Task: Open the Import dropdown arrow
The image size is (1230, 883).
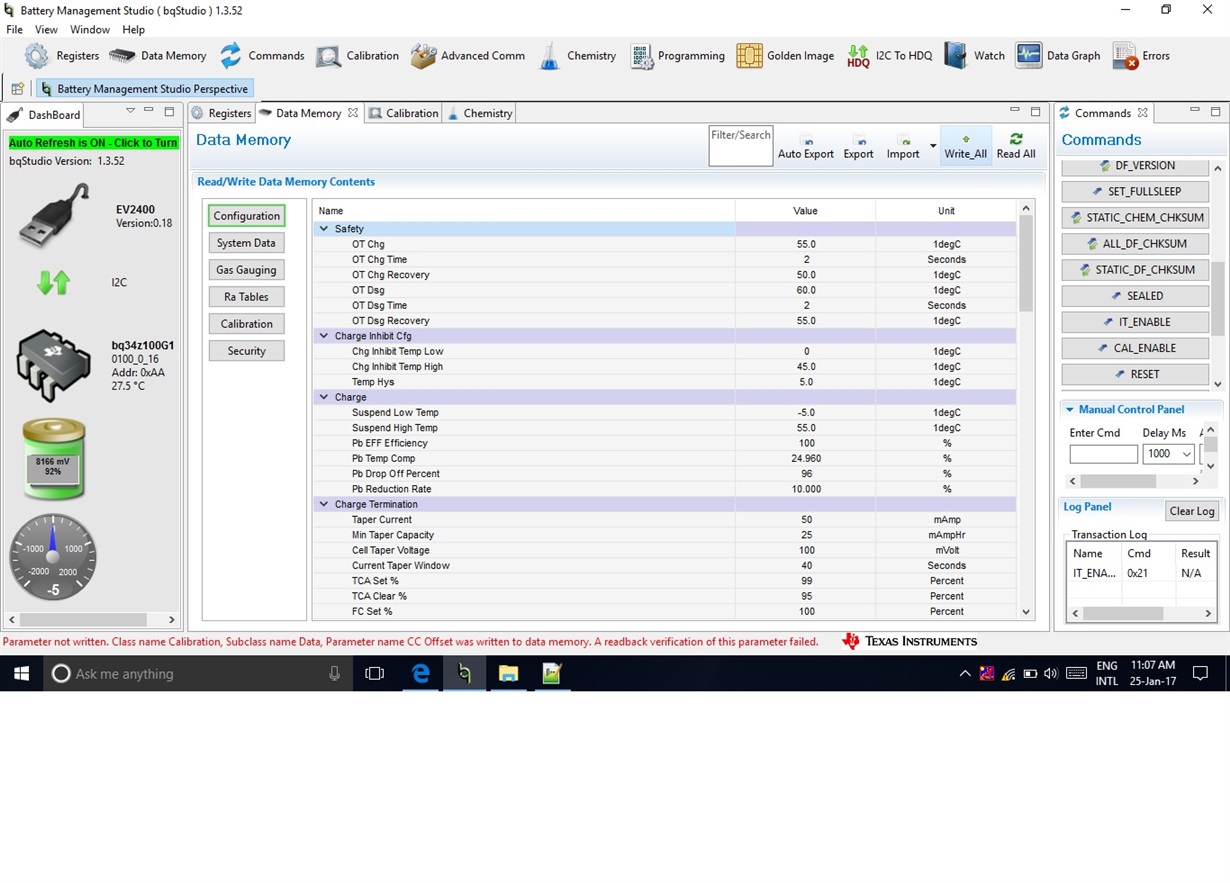Action: tap(933, 146)
